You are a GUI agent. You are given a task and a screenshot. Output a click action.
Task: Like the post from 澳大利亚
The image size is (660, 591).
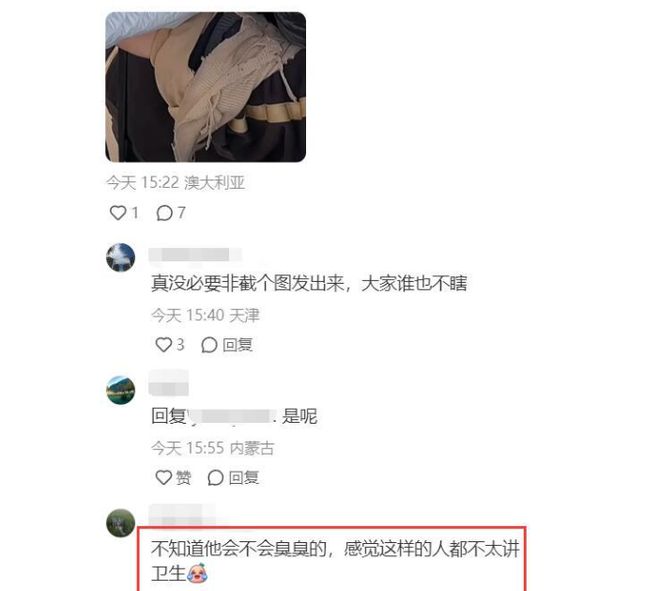(x=118, y=213)
